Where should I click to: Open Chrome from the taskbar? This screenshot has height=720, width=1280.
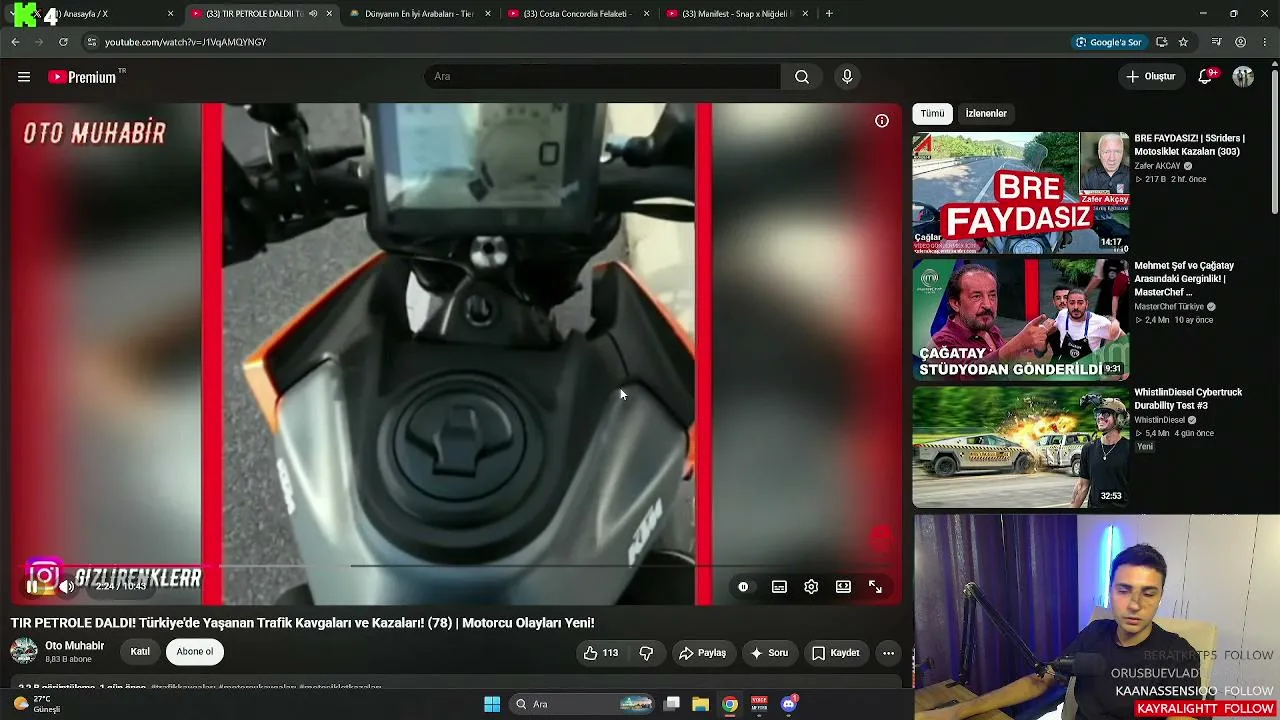point(730,704)
